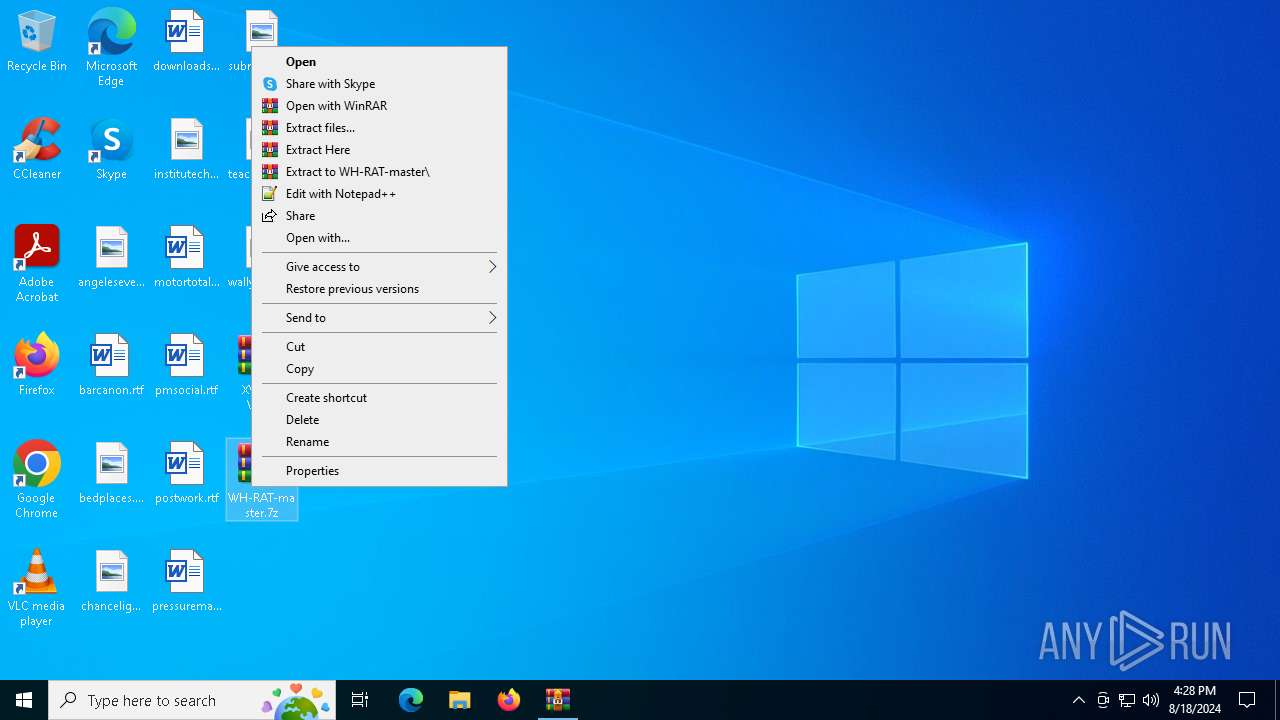
Task: Choose Delete from the context menu
Action: click(x=379, y=420)
